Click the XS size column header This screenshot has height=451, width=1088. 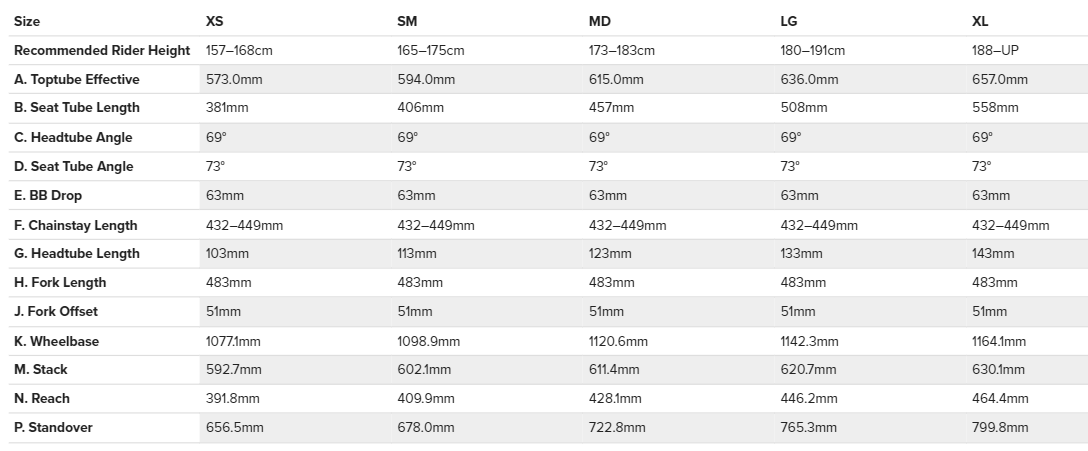pyautogui.click(x=214, y=21)
